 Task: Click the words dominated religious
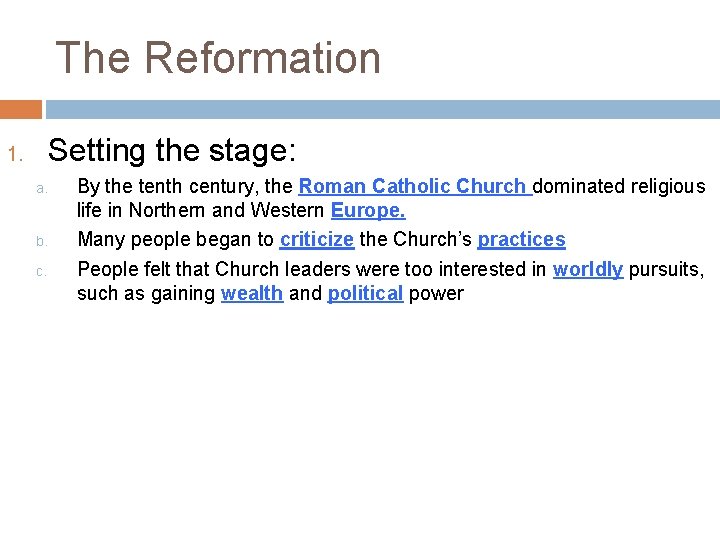[619, 187]
